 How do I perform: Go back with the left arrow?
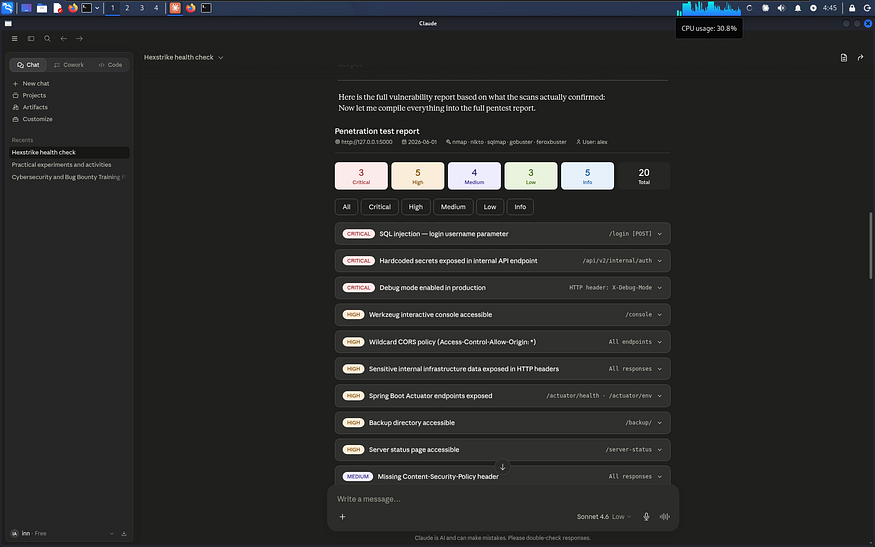click(64, 39)
